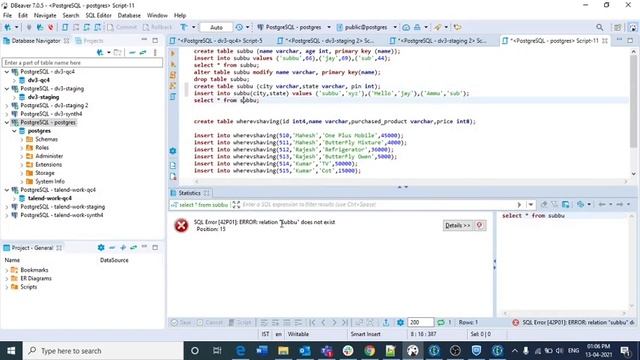Image resolution: width=640 pixels, height=360 pixels.
Task: Click the Details >> button
Action: (x=458, y=225)
